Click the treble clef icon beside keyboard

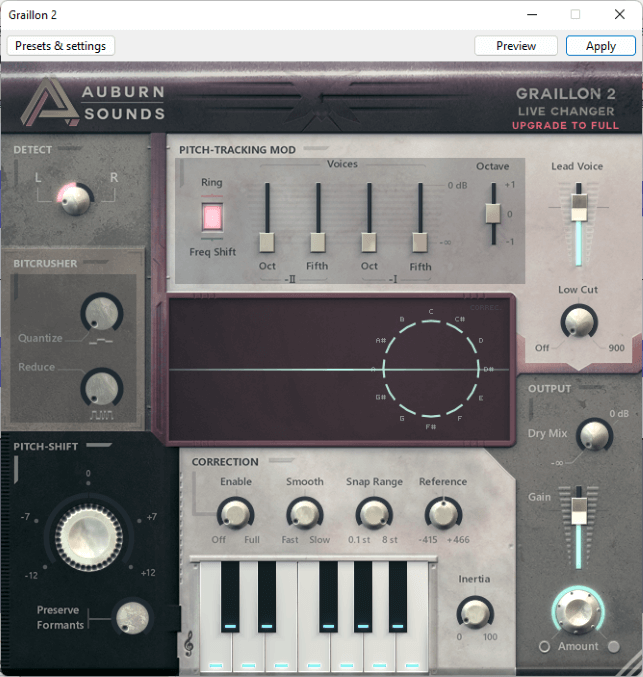click(188, 643)
